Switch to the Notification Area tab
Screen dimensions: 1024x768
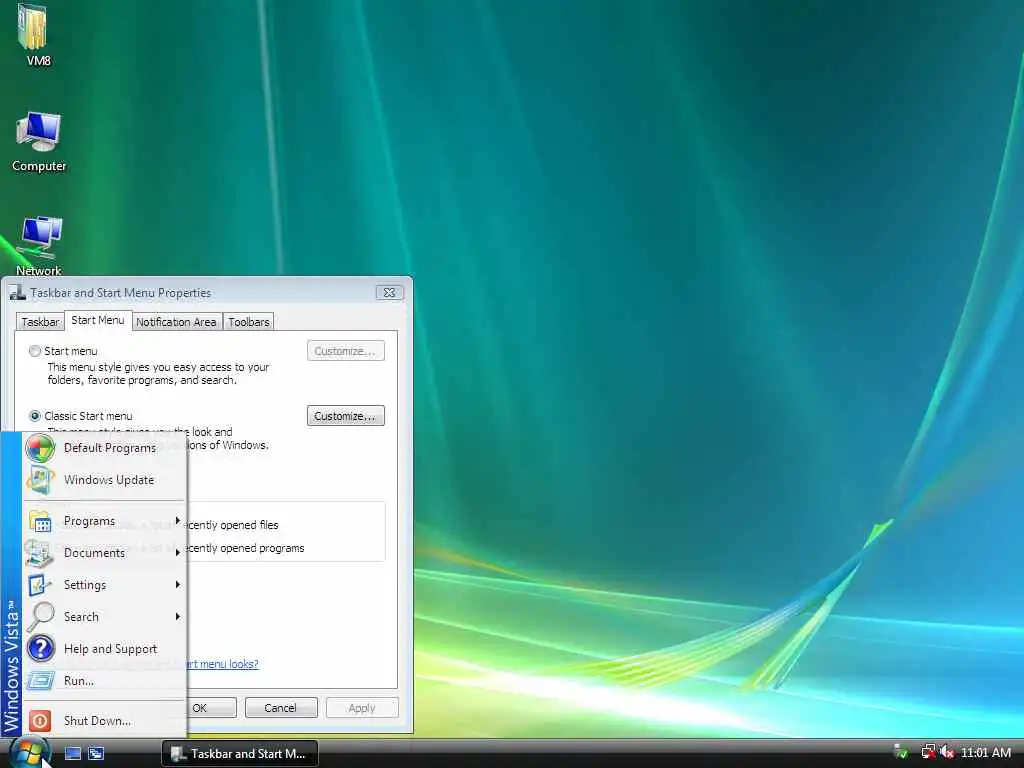click(176, 322)
